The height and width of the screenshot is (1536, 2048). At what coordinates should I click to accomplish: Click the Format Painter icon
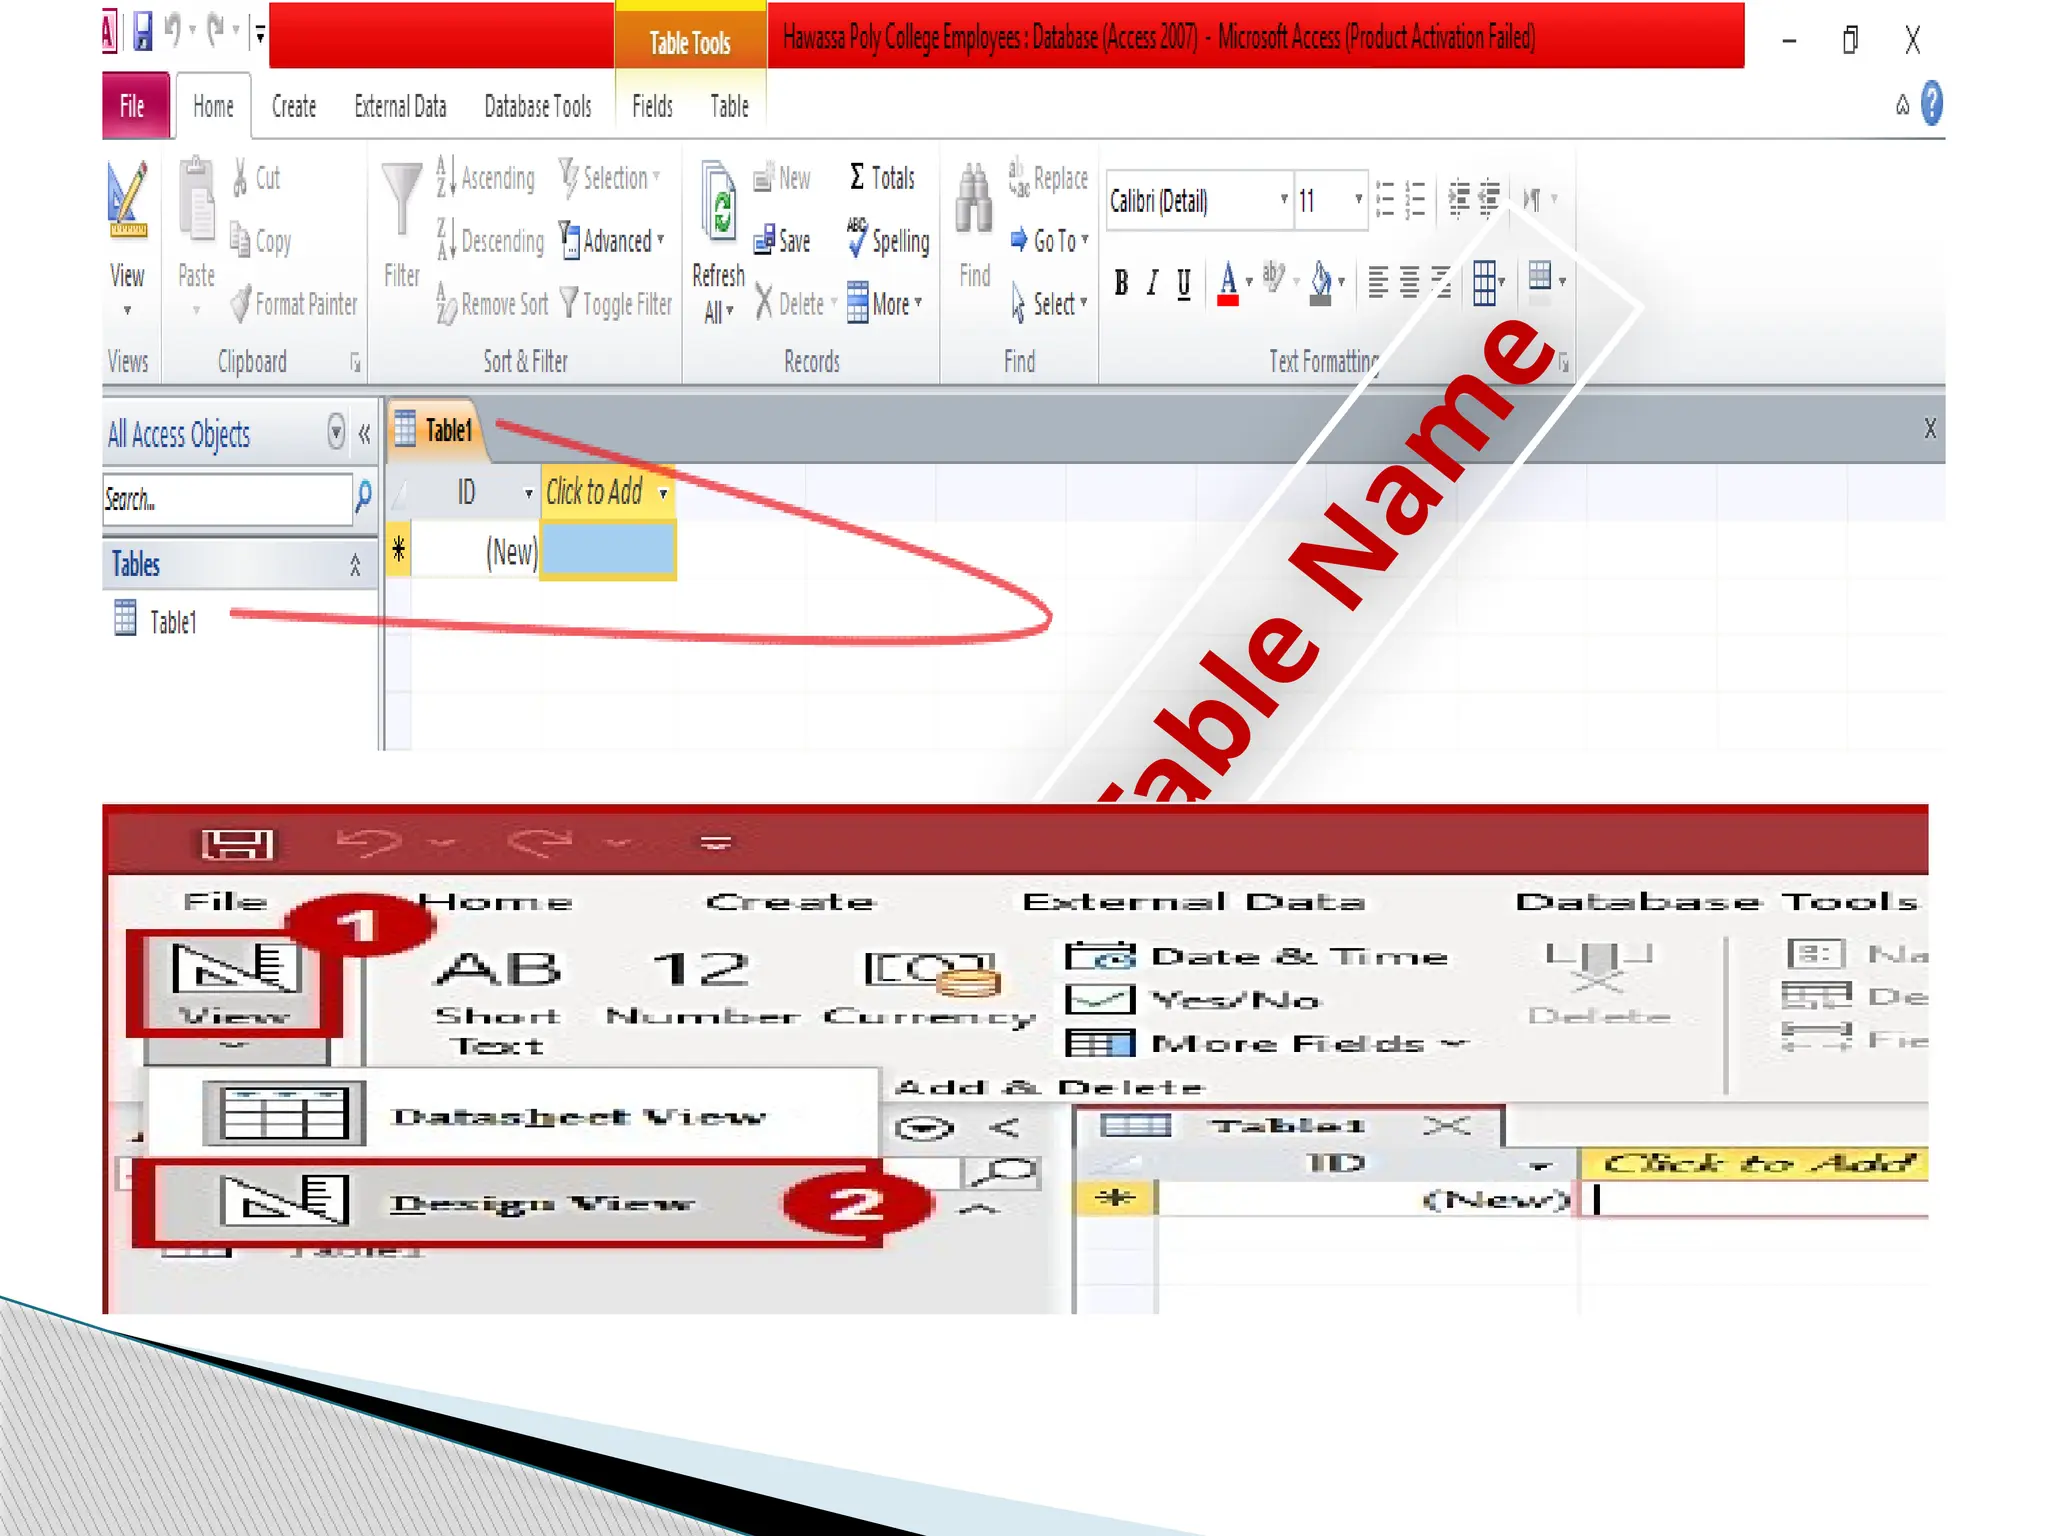coord(241,303)
